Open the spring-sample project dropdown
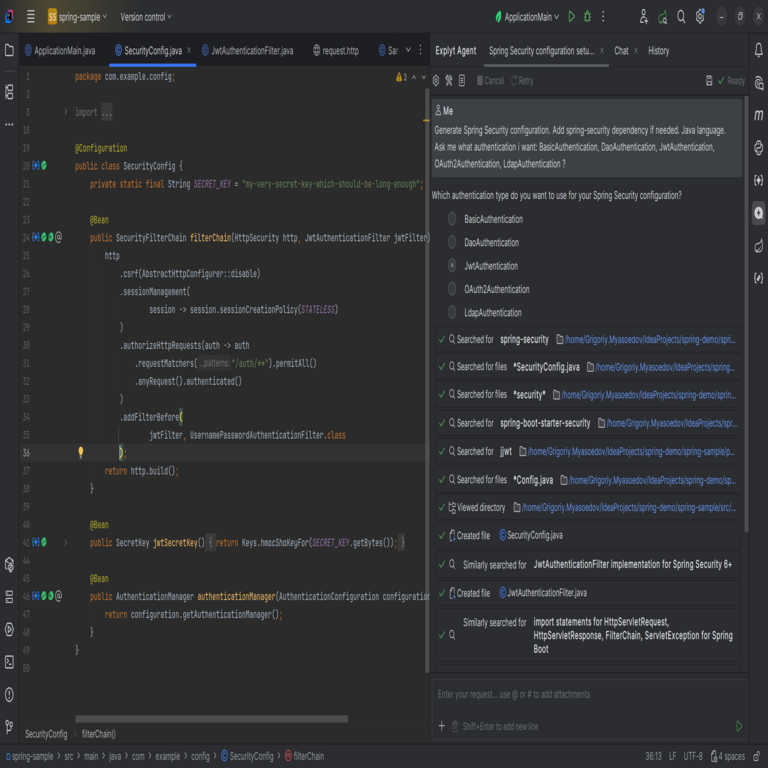768x768 pixels. pos(77,17)
